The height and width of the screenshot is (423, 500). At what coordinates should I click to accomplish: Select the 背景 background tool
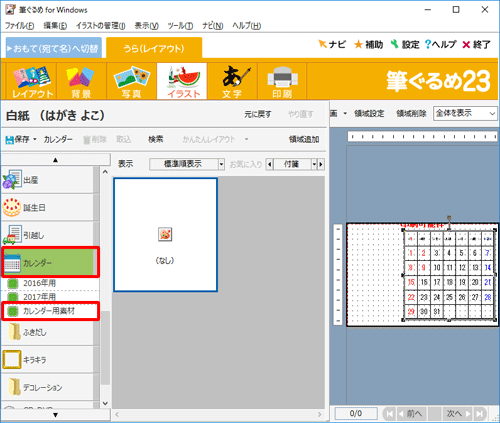tap(81, 81)
